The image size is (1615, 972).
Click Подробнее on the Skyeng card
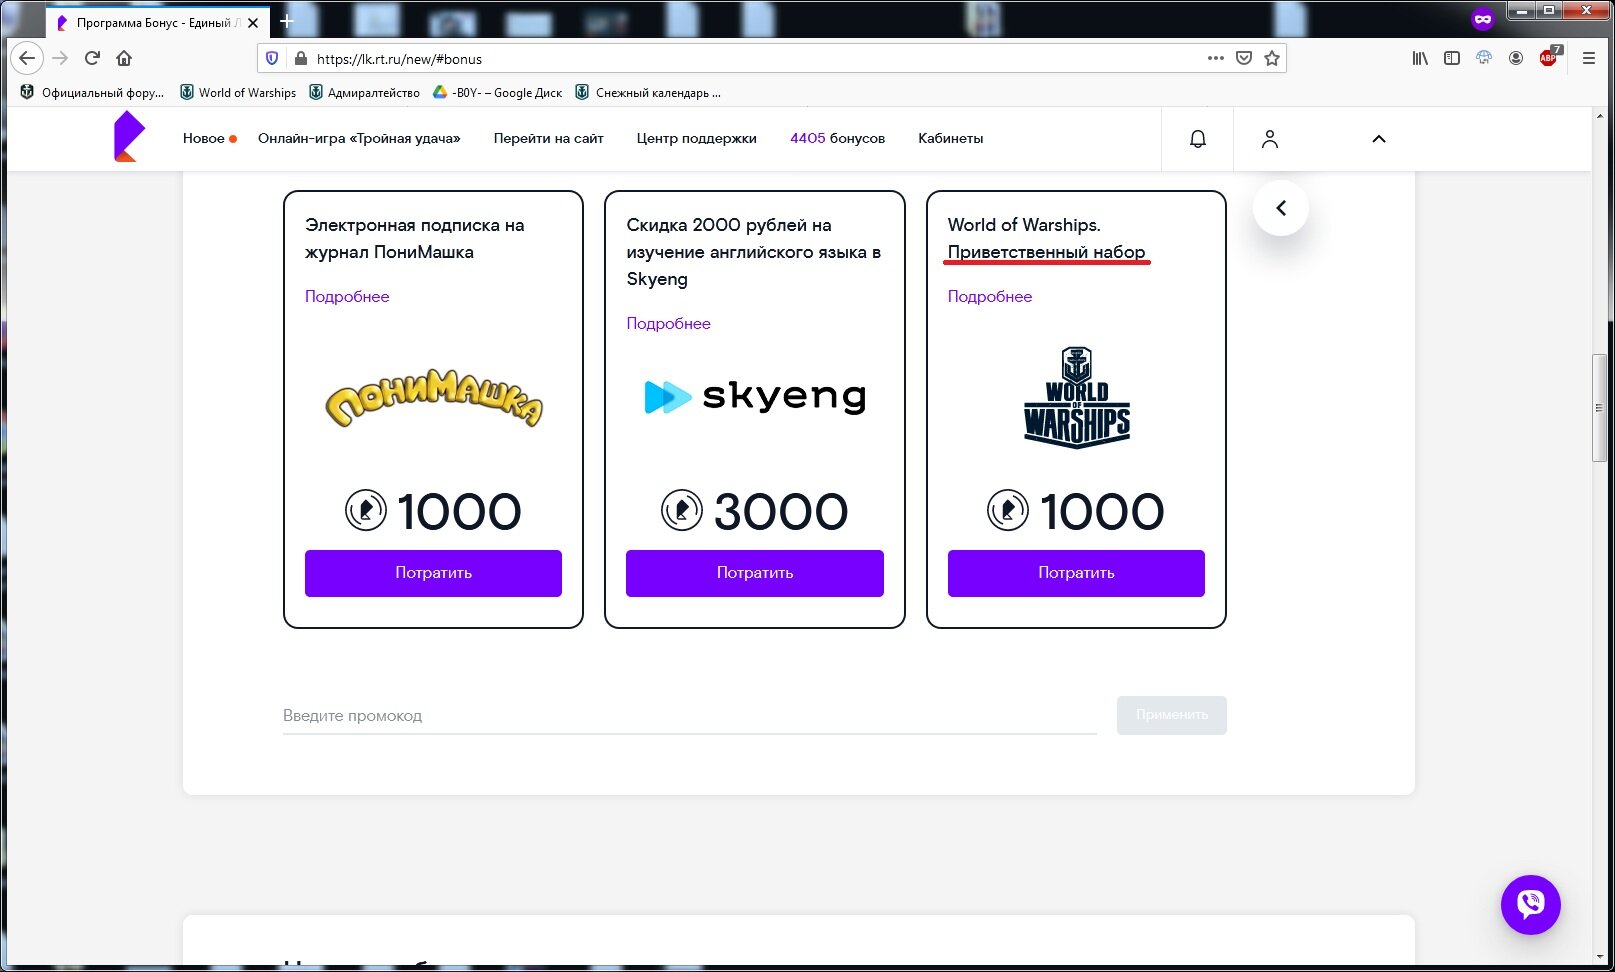pyautogui.click(x=668, y=323)
